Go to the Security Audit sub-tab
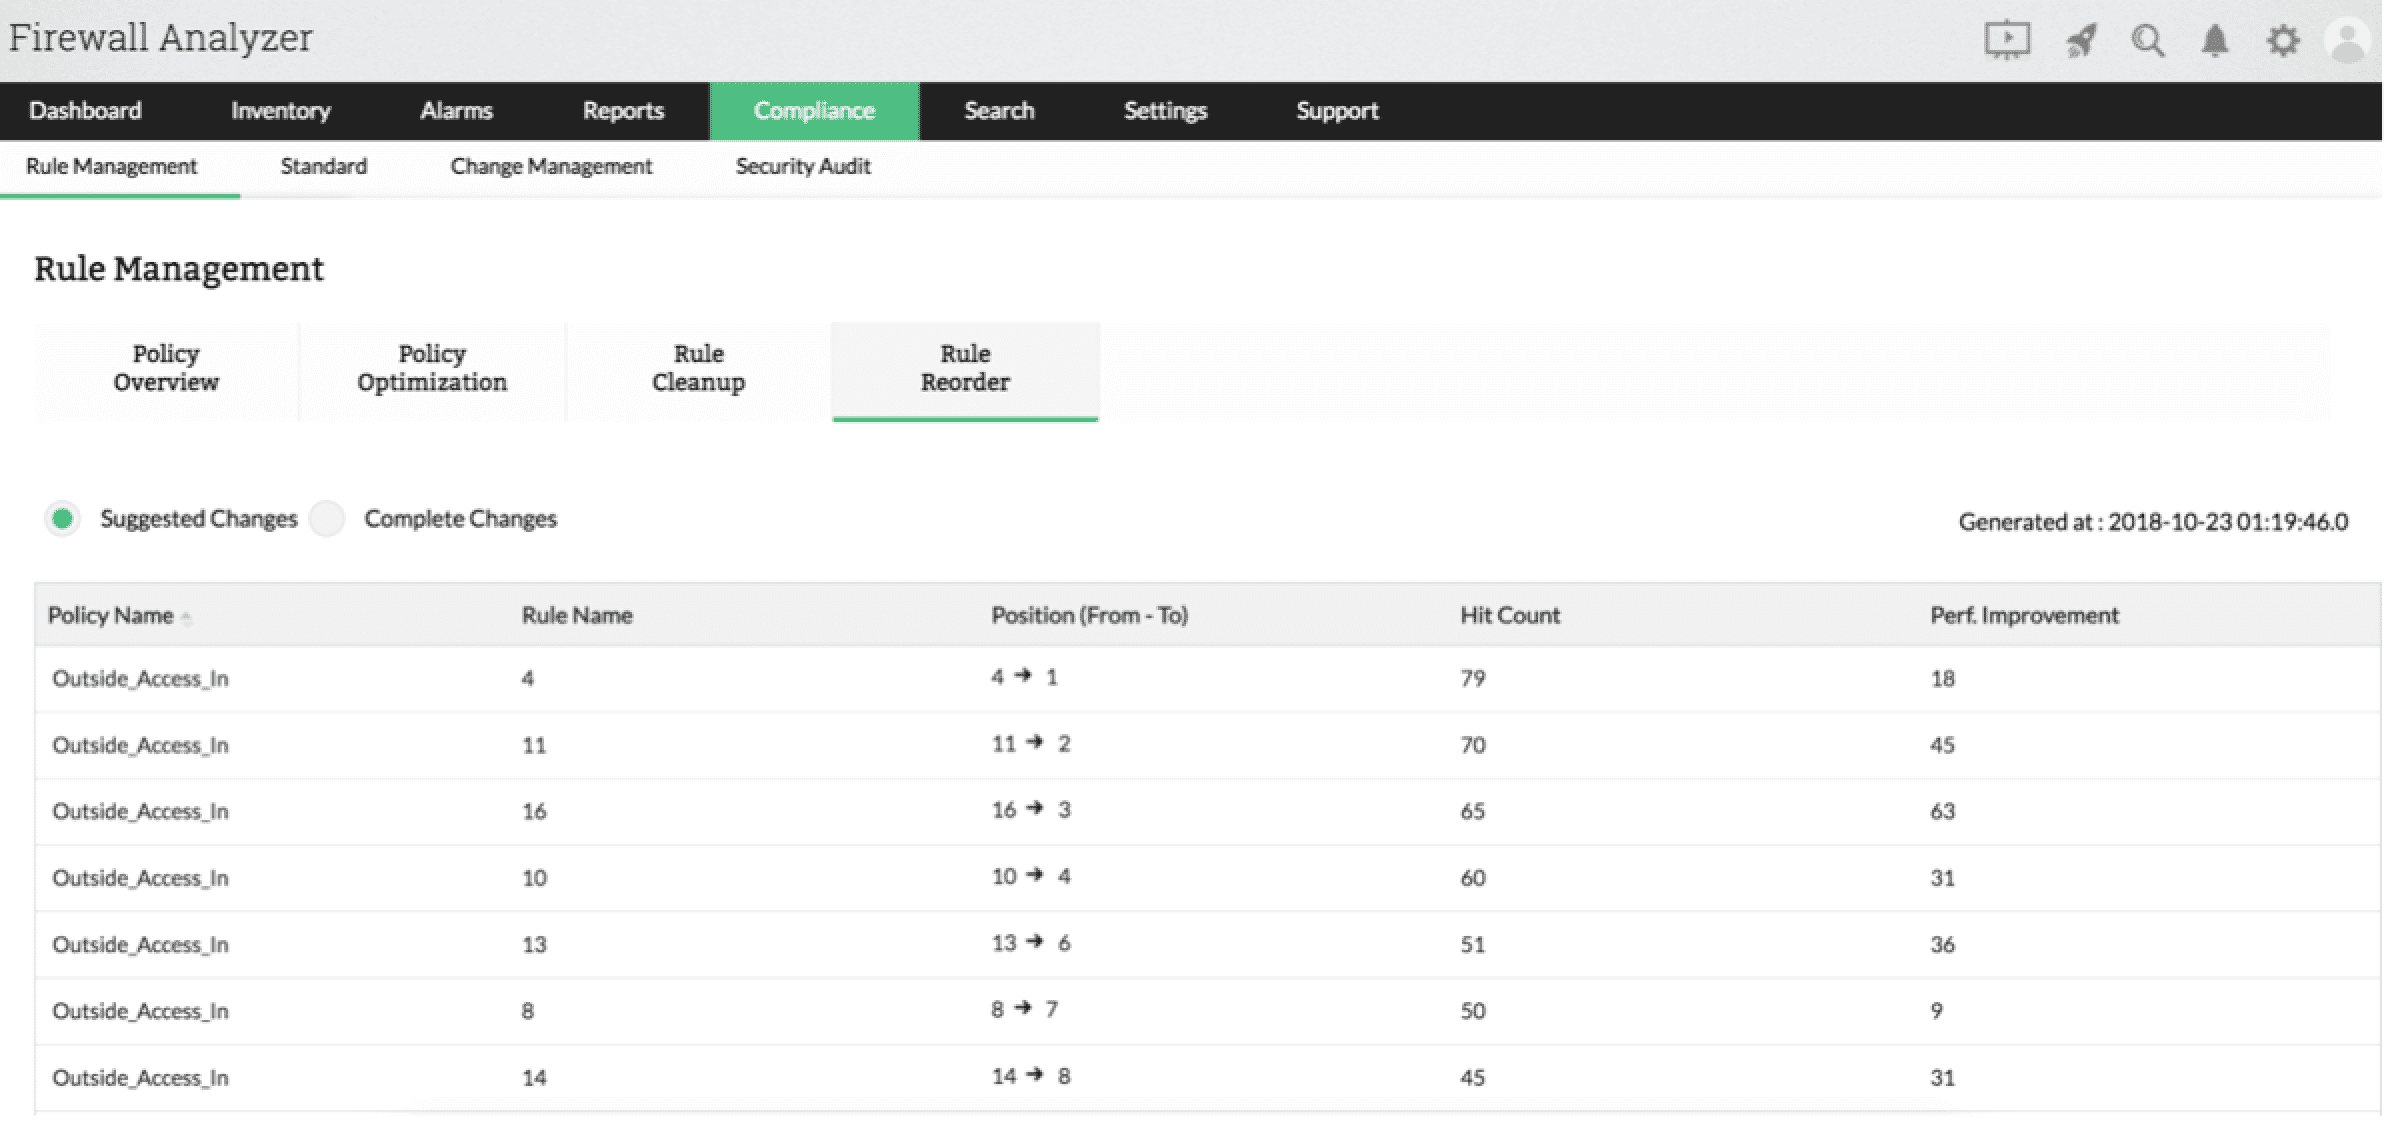Screen dimensions: 2388x1124 coord(803,167)
